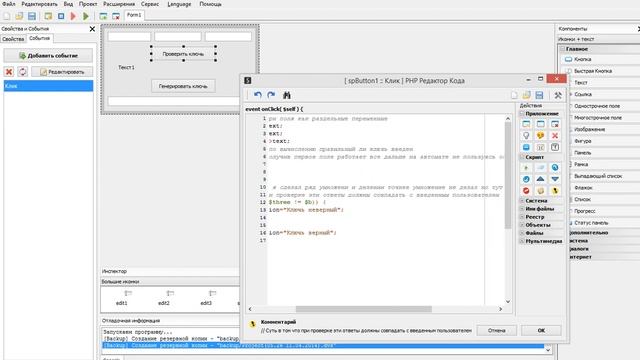This screenshot has height=360, width=640.
Task: Click the New project icon in main toolbar
Action: pos(7,16)
